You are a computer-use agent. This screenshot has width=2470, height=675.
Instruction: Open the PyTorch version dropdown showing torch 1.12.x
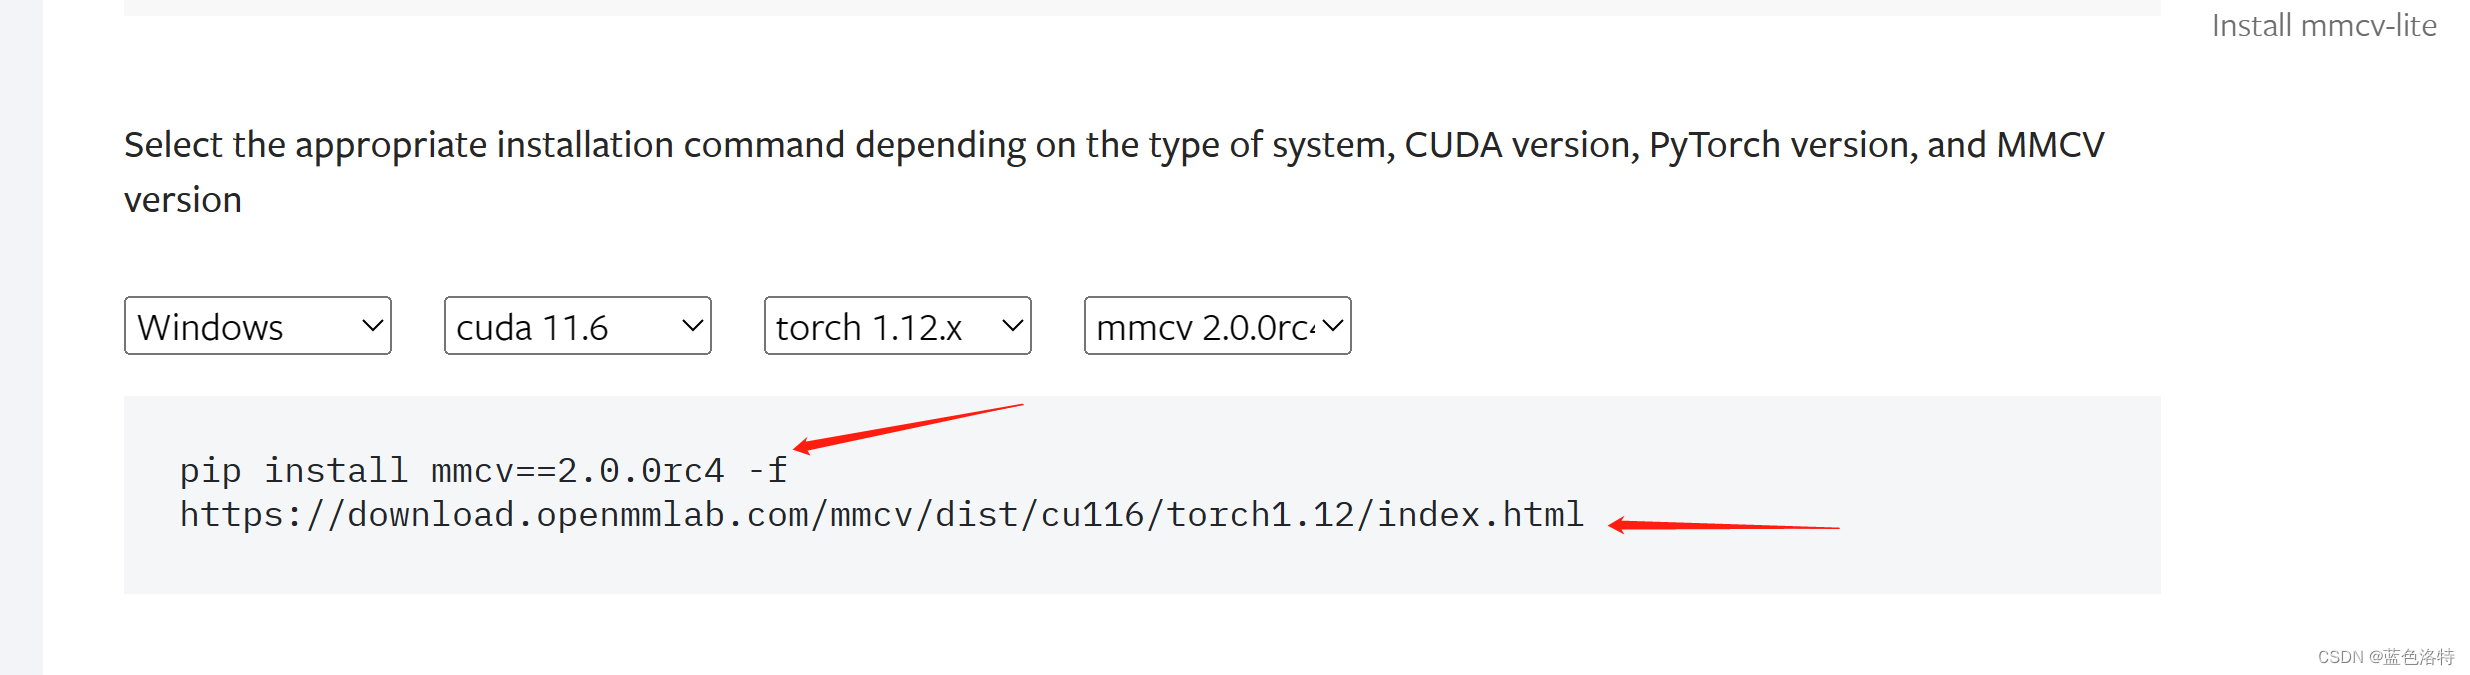coord(896,326)
